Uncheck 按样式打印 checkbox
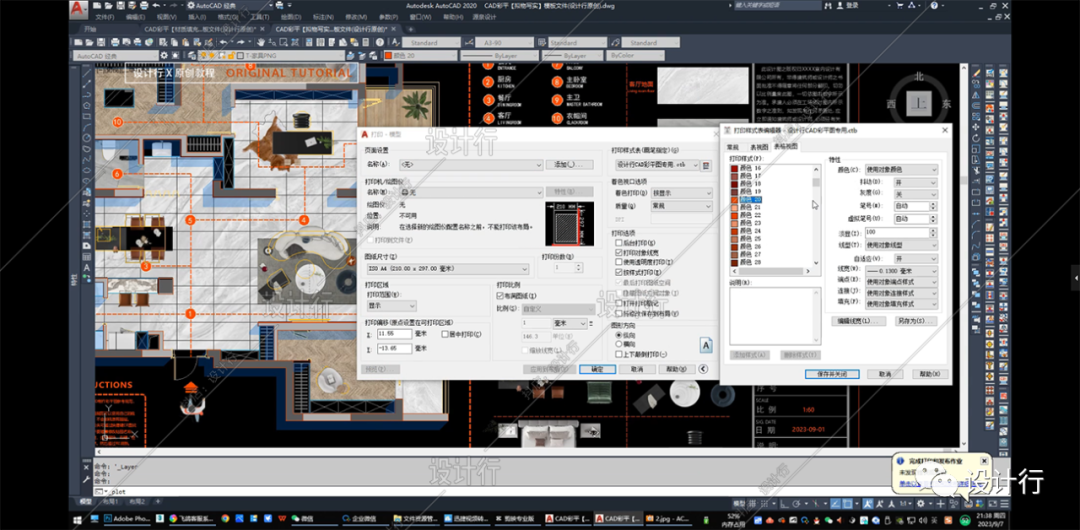Screen dimensions: 1080x530 click(619, 272)
